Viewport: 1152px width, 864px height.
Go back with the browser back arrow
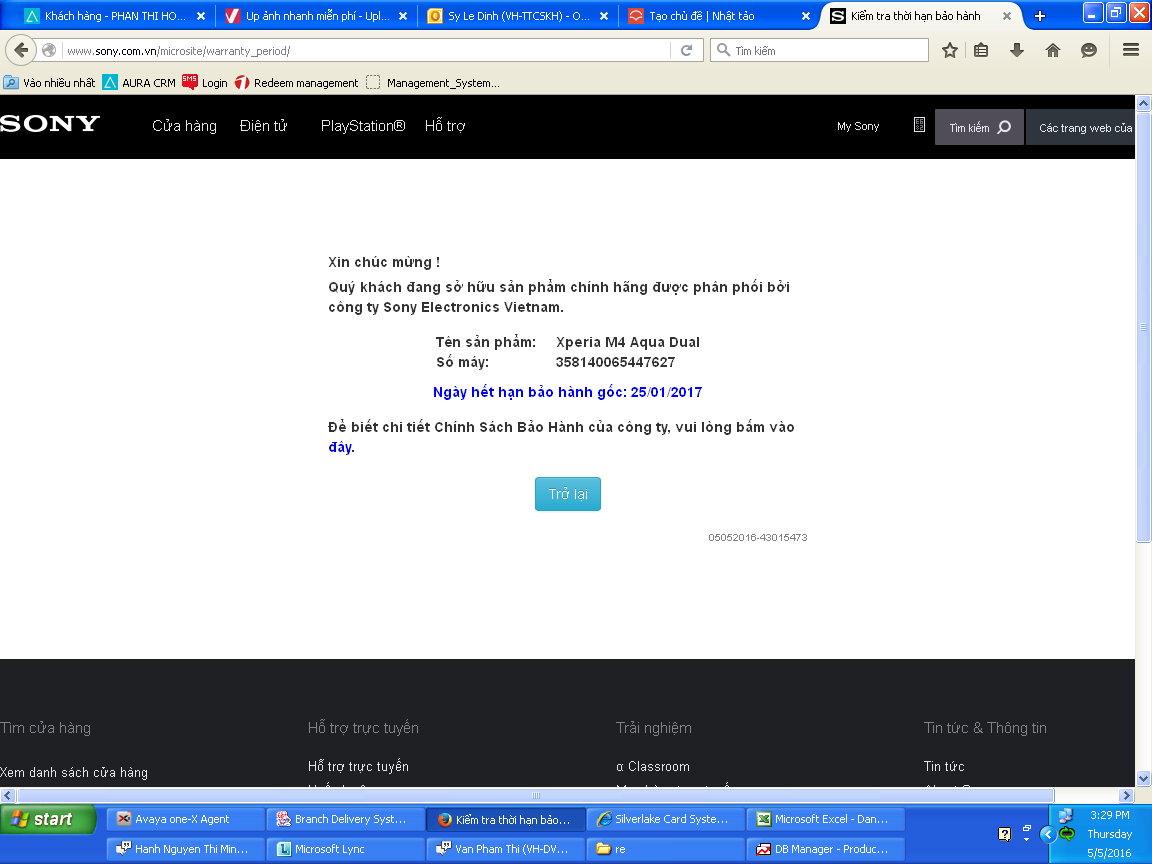[x=21, y=50]
